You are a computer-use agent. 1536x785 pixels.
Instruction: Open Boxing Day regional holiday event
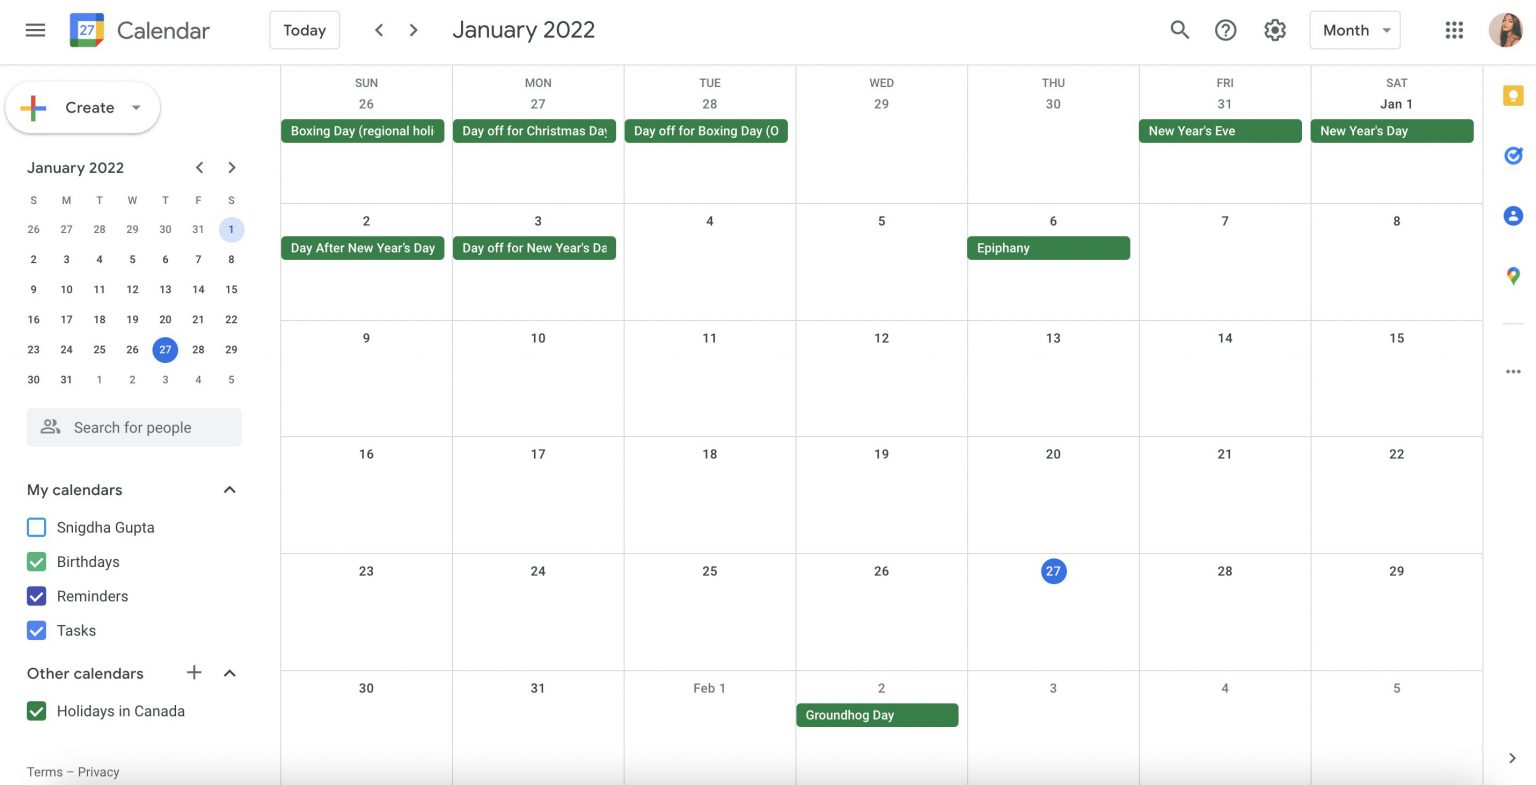pyautogui.click(x=362, y=131)
